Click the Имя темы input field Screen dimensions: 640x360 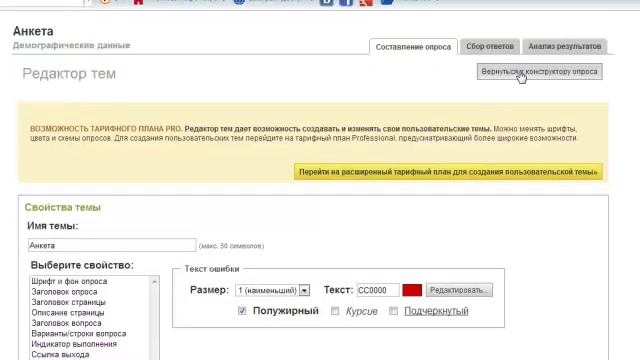tap(112, 245)
